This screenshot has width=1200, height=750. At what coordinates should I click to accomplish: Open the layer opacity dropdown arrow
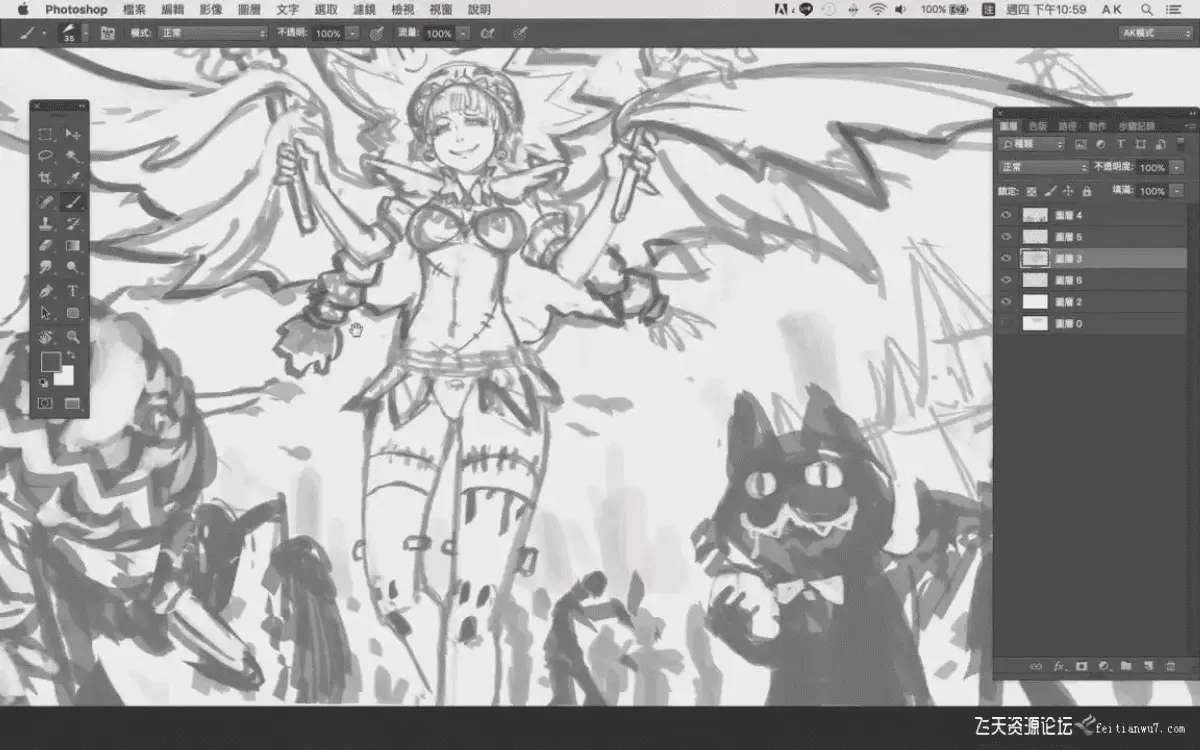(1176, 168)
